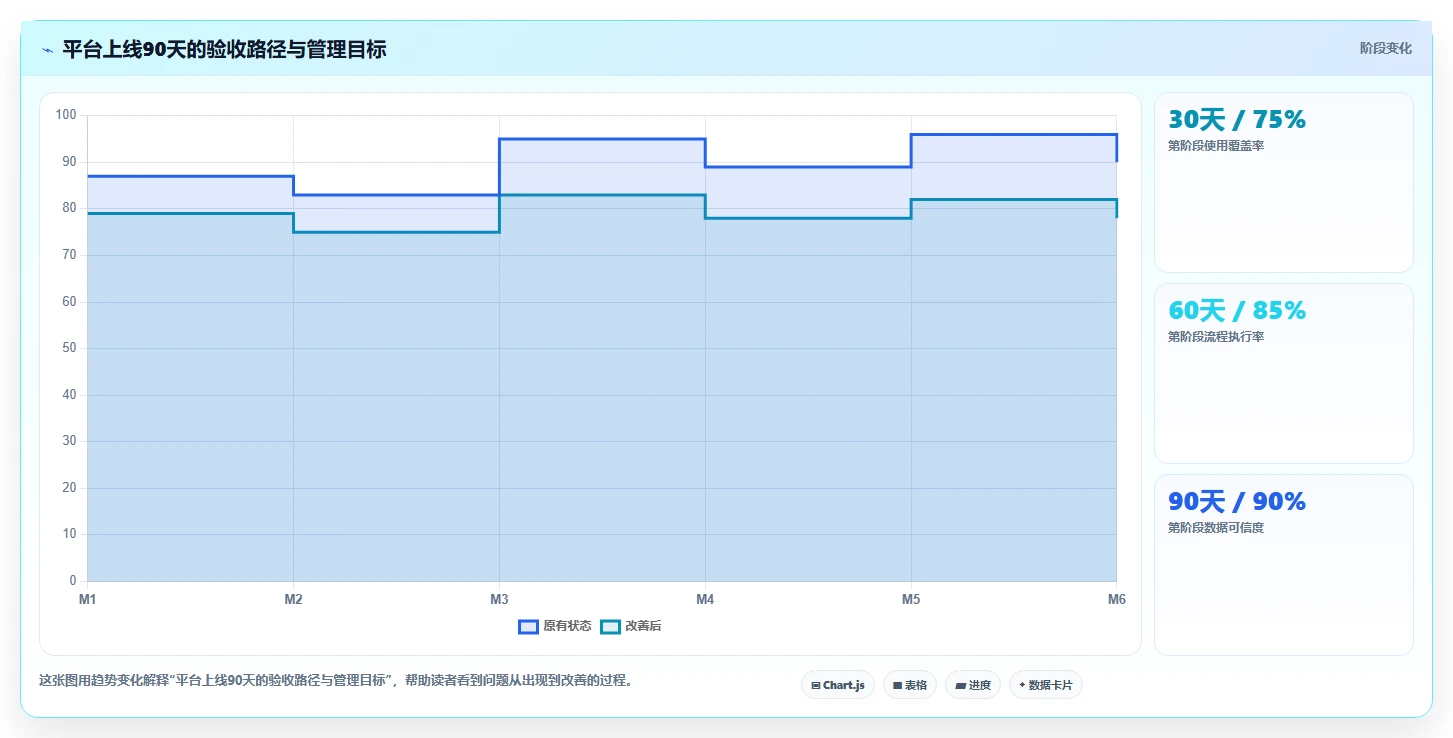Click the M1 x-axis label

[88, 600]
